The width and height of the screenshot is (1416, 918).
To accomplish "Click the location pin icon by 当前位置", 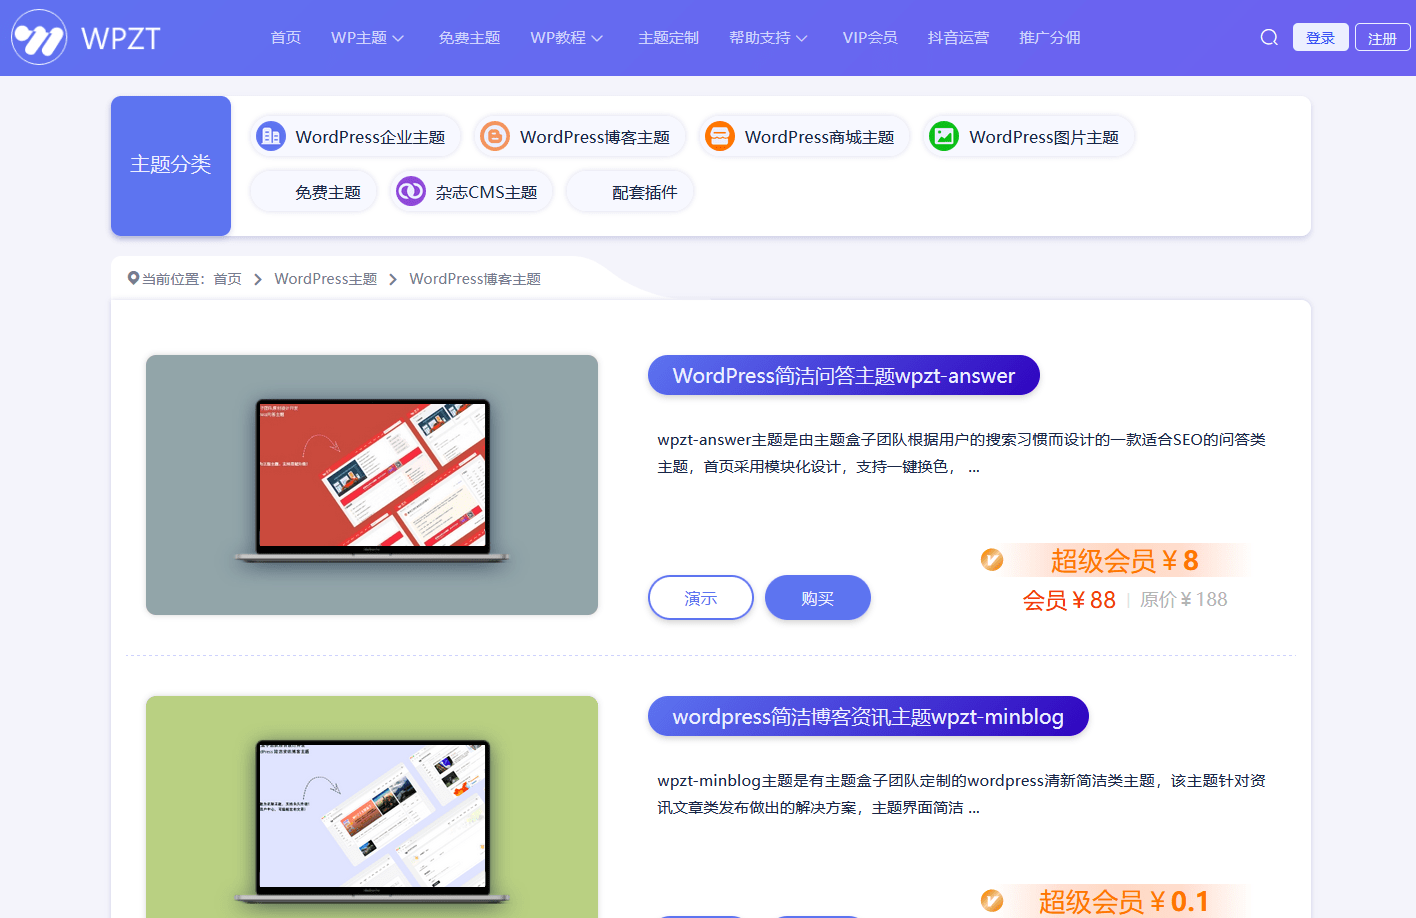I will click(133, 278).
